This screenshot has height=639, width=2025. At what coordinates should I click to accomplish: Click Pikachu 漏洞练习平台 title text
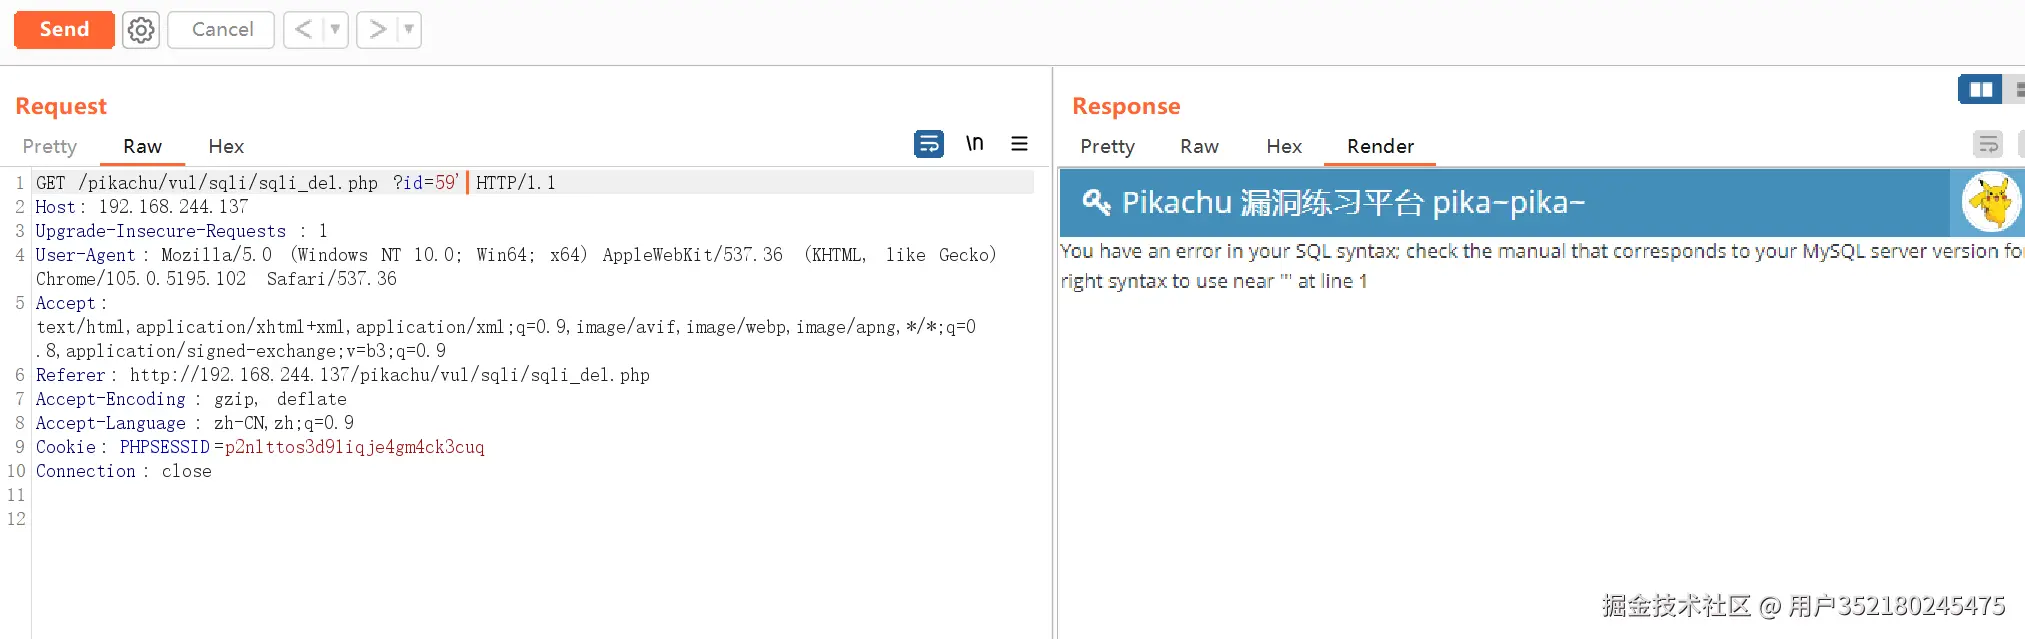[1353, 202]
